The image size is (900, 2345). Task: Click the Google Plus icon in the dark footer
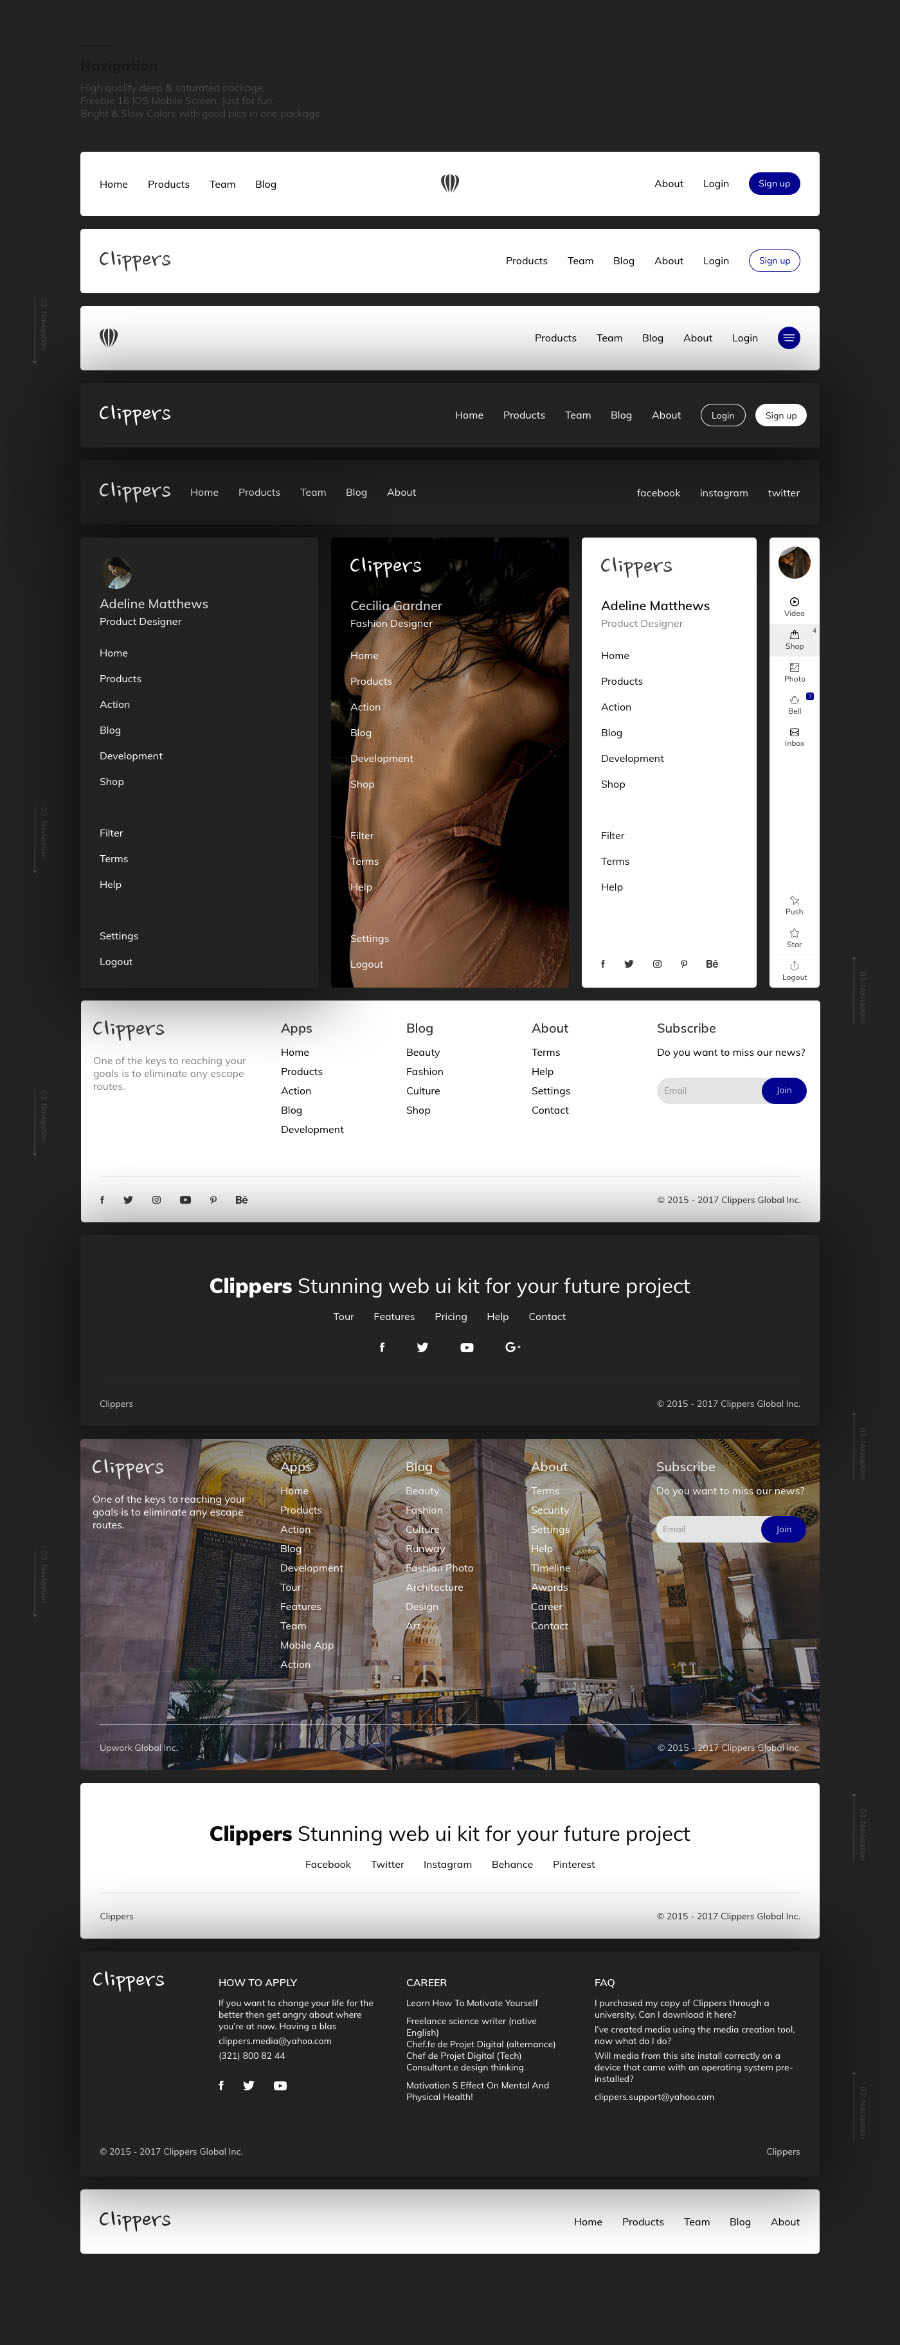point(512,1347)
